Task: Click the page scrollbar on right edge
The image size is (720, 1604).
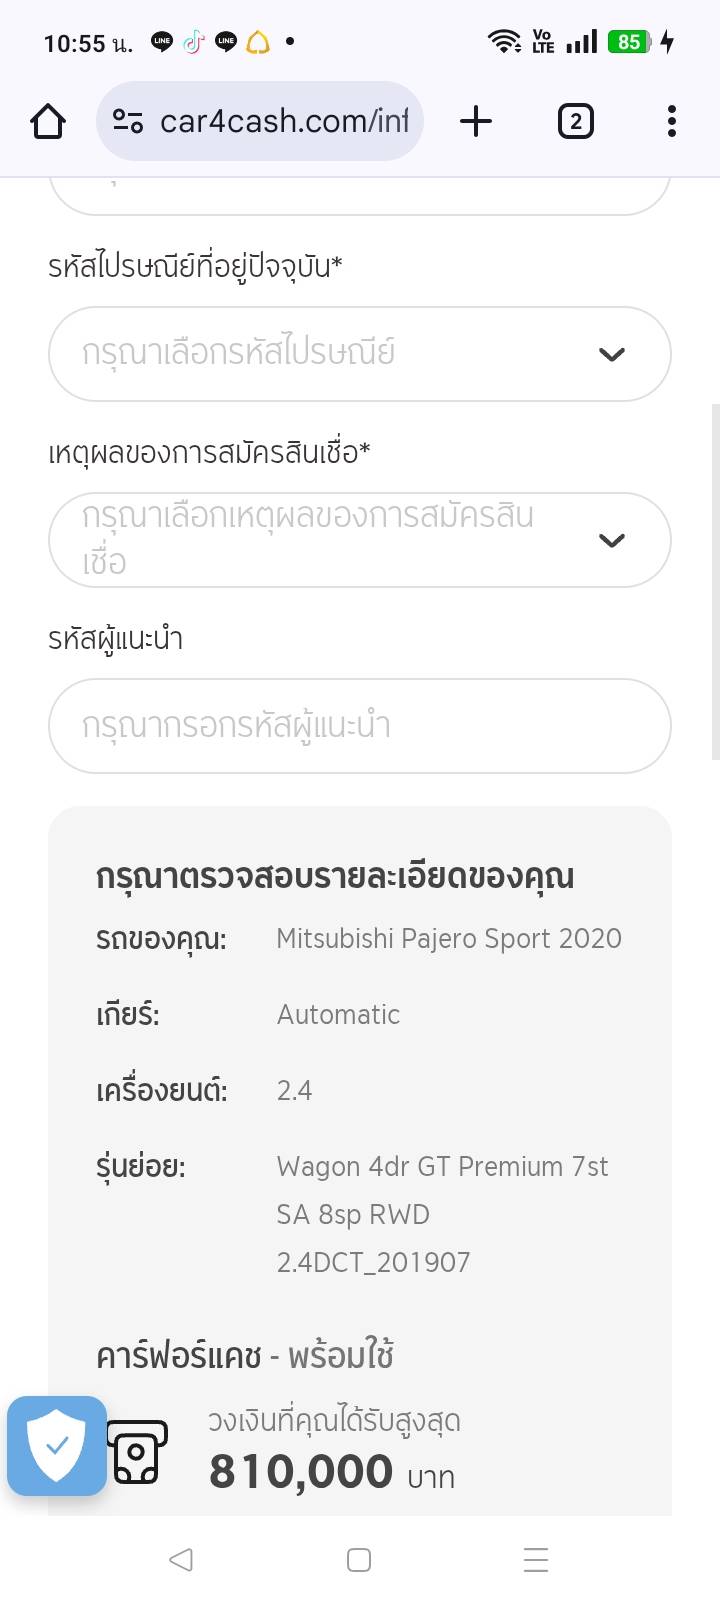Action: [x=715, y=580]
